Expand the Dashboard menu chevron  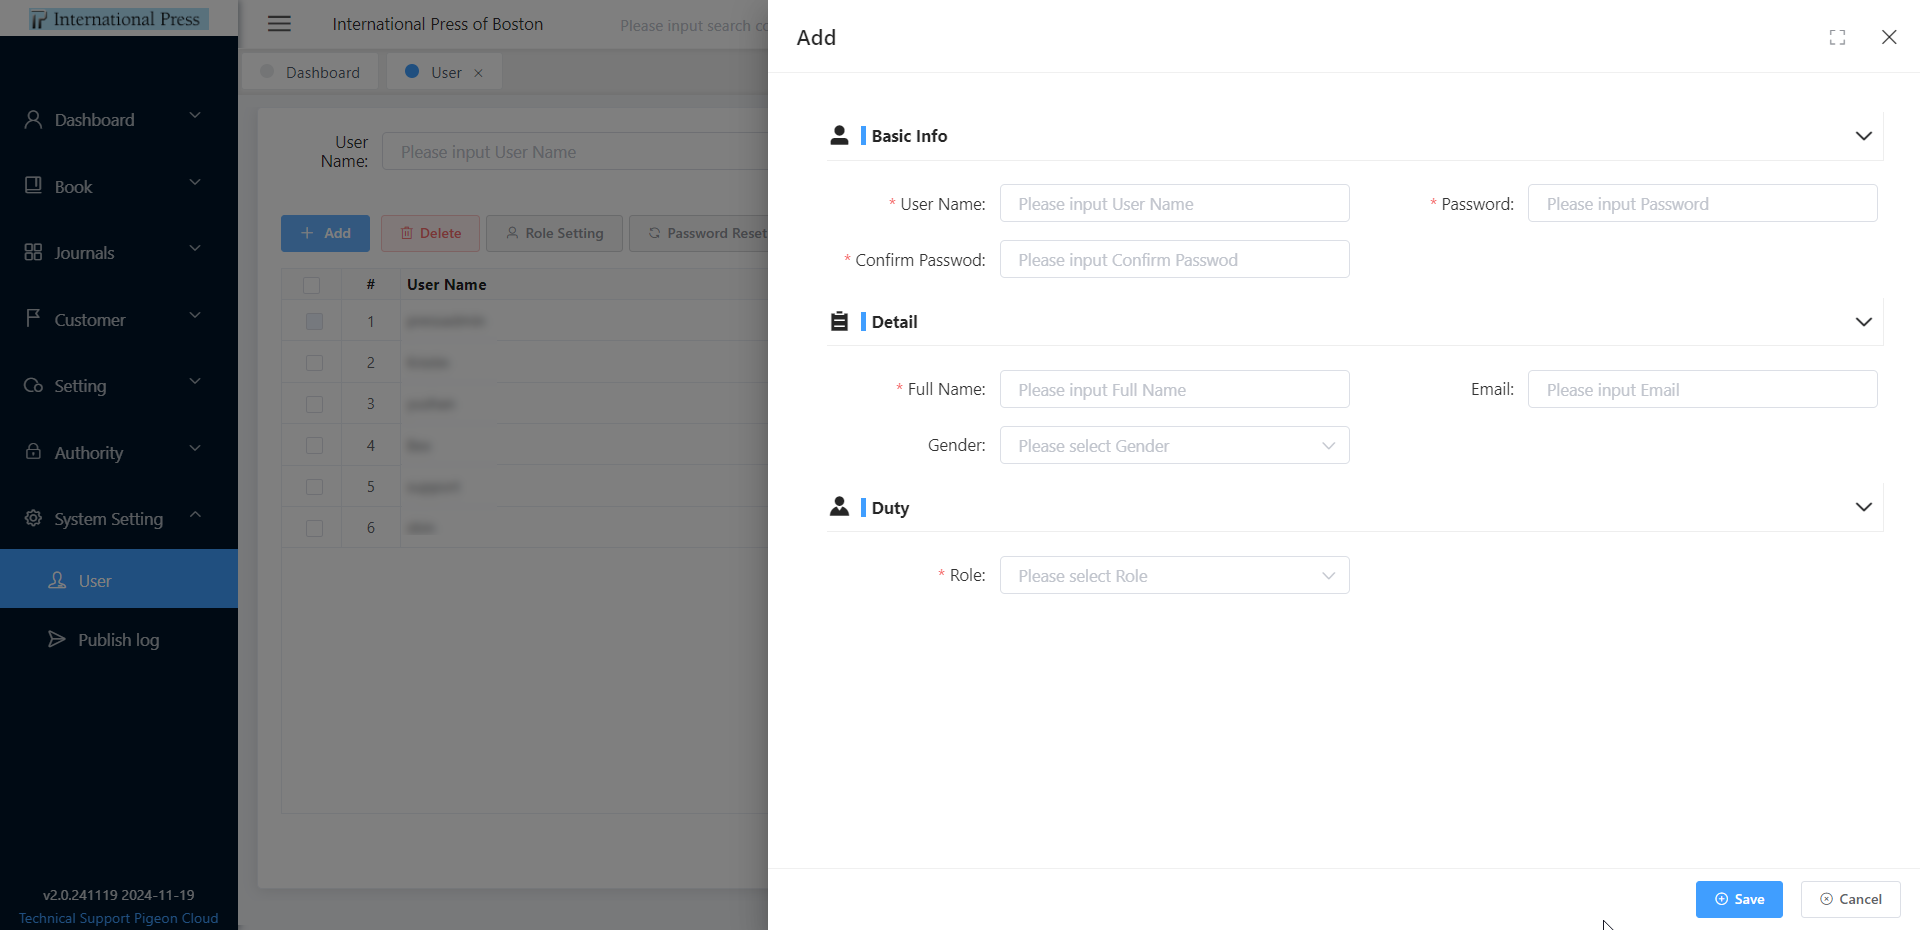pyautogui.click(x=195, y=115)
